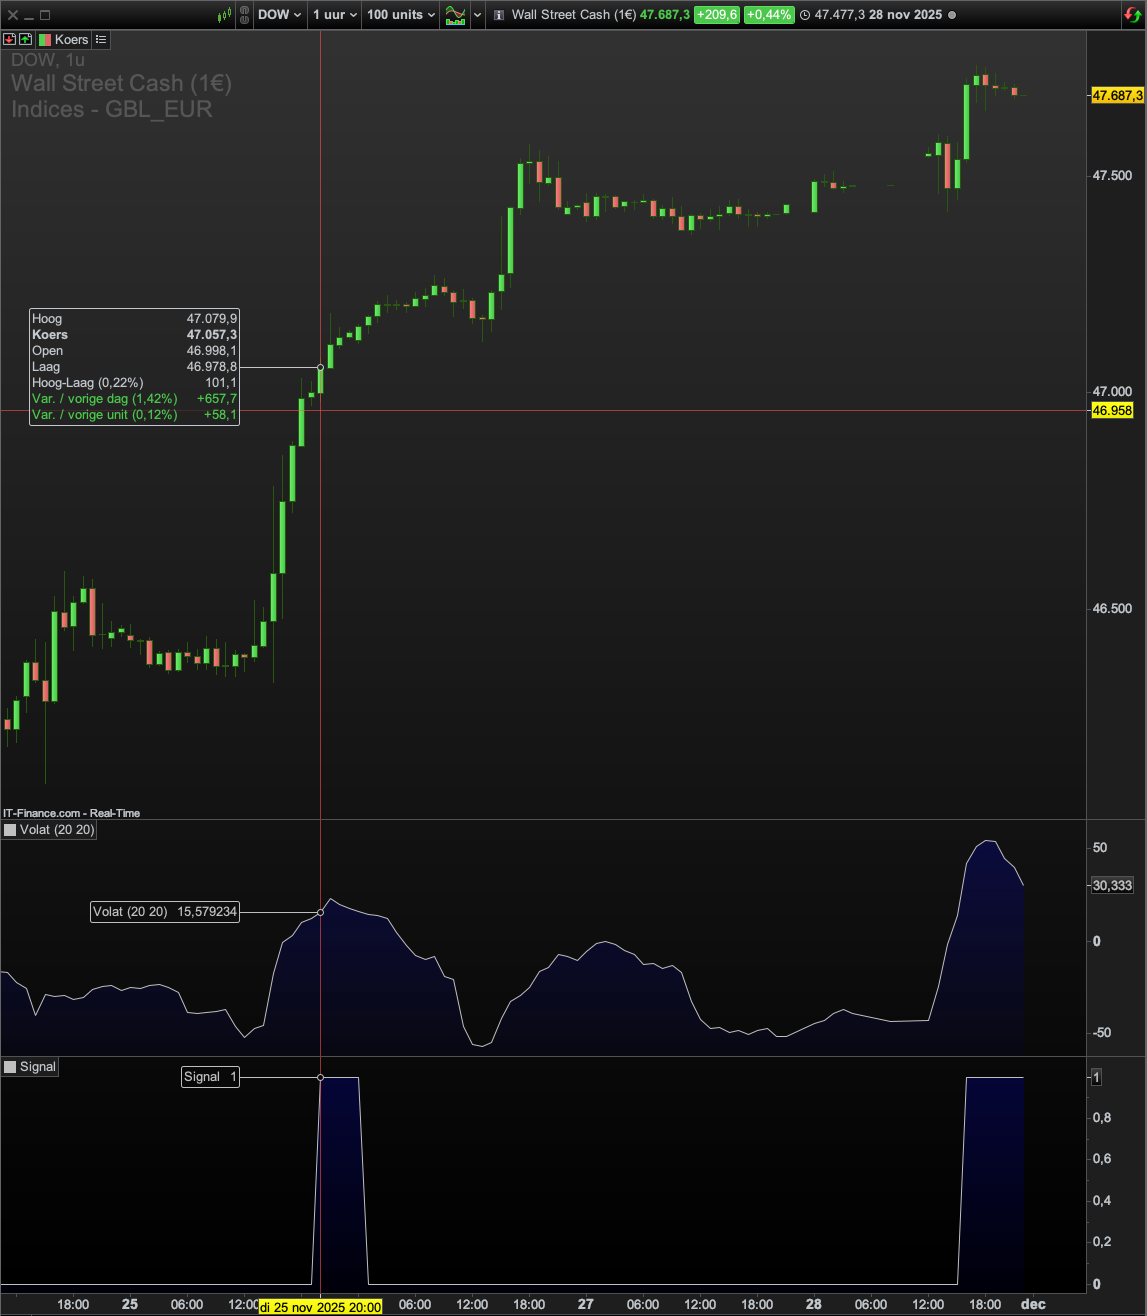The height and width of the screenshot is (1316, 1147).
Task: Click the yellow 46.958 cursor price label
Action: (1112, 411)
